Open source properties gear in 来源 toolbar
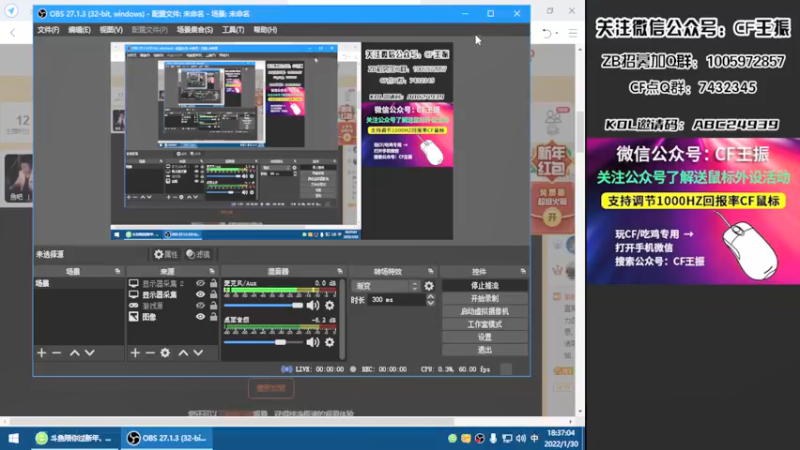The height and width of the screenshot is (450, 800). 165,353
